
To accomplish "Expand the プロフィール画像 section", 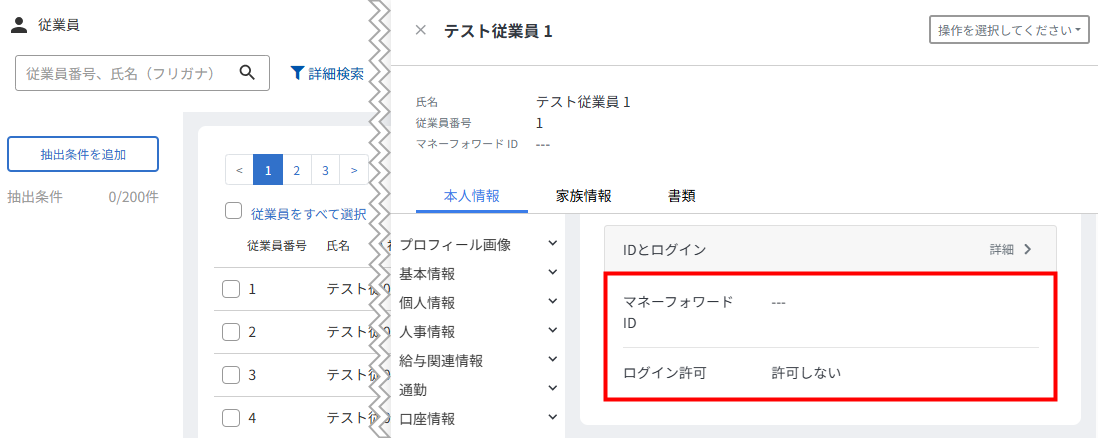I will pyautogui.click(x=552, y=244).
